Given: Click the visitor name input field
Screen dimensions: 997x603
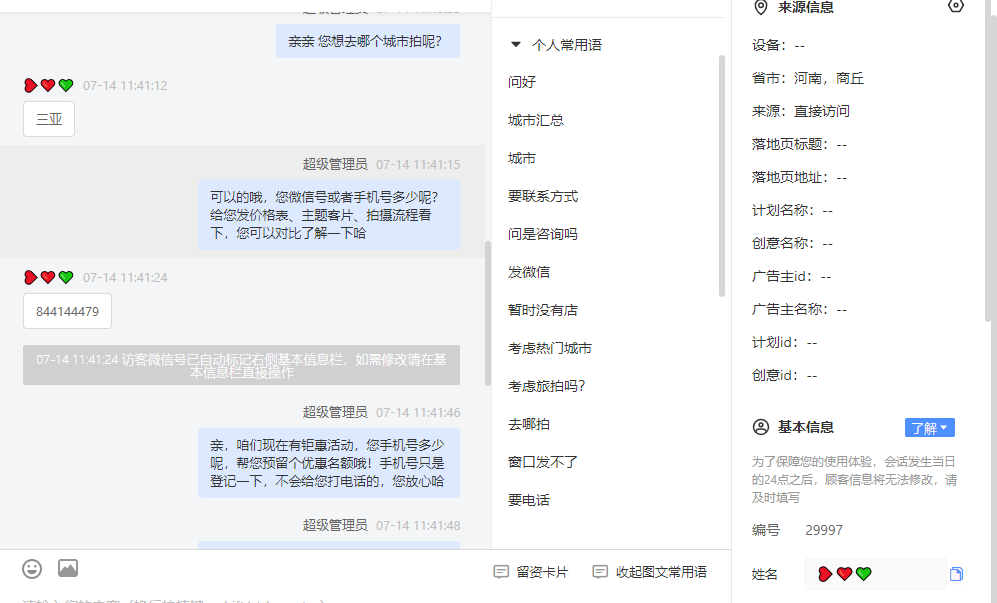Looking at the screenshot, I should 876,574.
